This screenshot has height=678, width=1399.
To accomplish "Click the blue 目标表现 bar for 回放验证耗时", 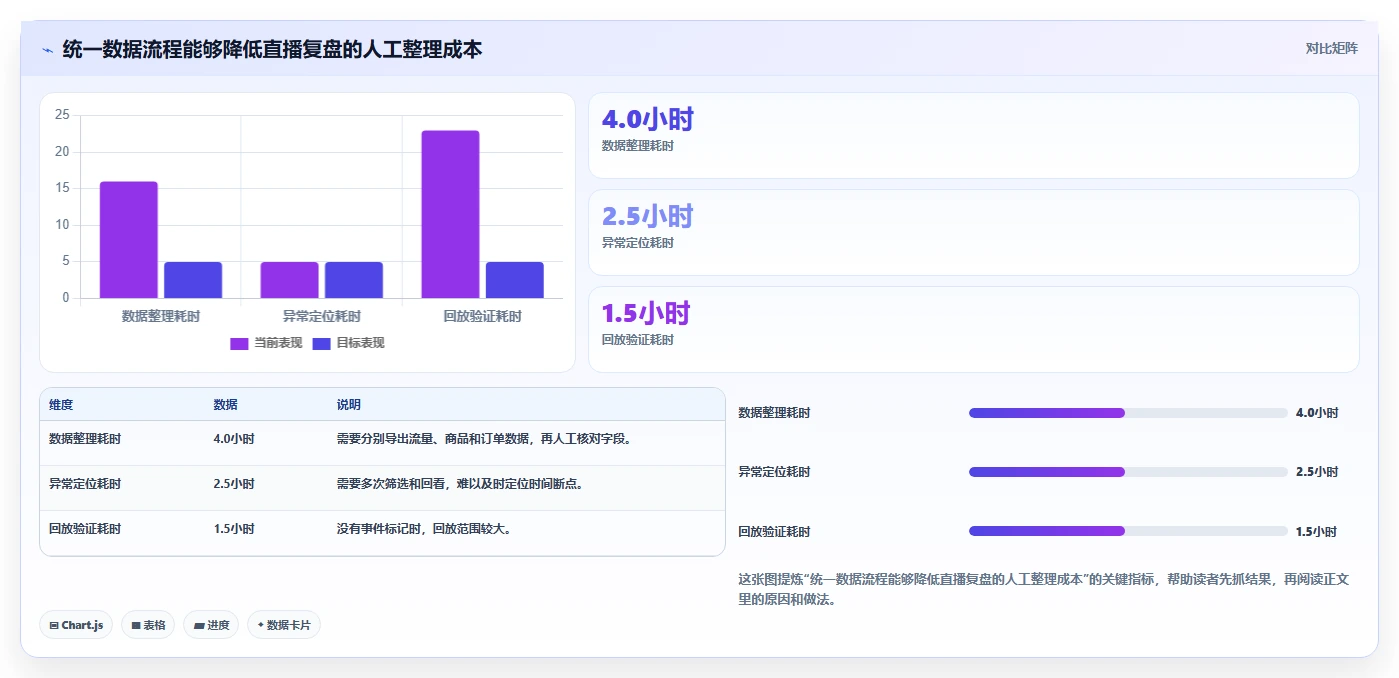I will [x=515, y=280].
